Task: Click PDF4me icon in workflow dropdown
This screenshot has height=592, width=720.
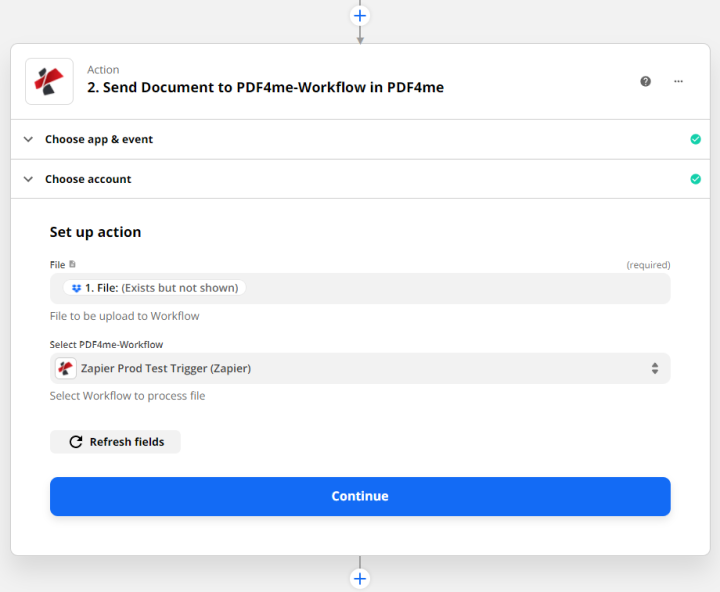Action: pyautogui.click(x=66, y=368)
